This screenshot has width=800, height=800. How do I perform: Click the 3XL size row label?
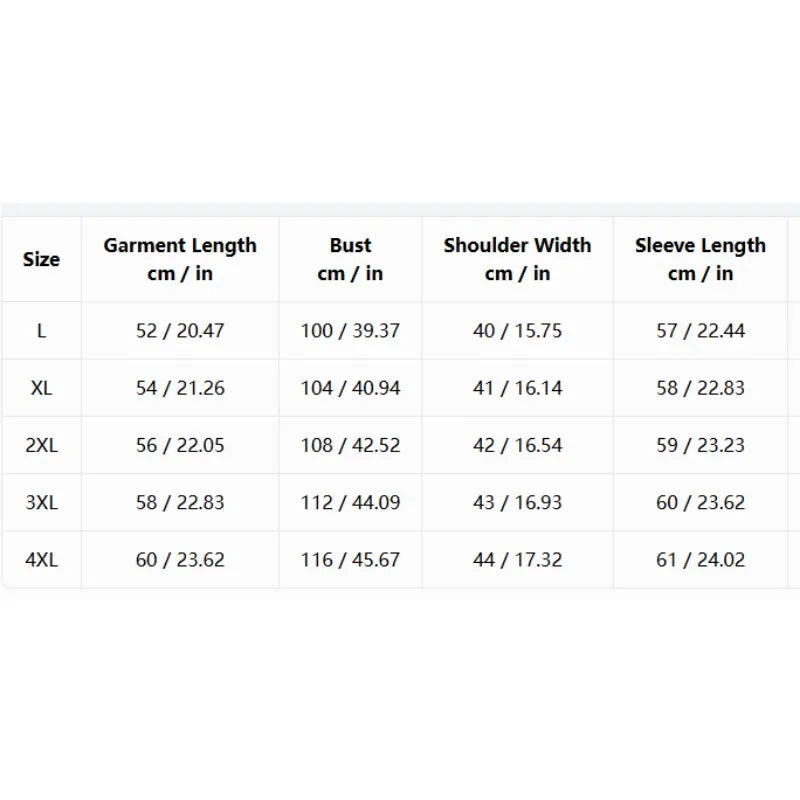[x=41, y=503]
